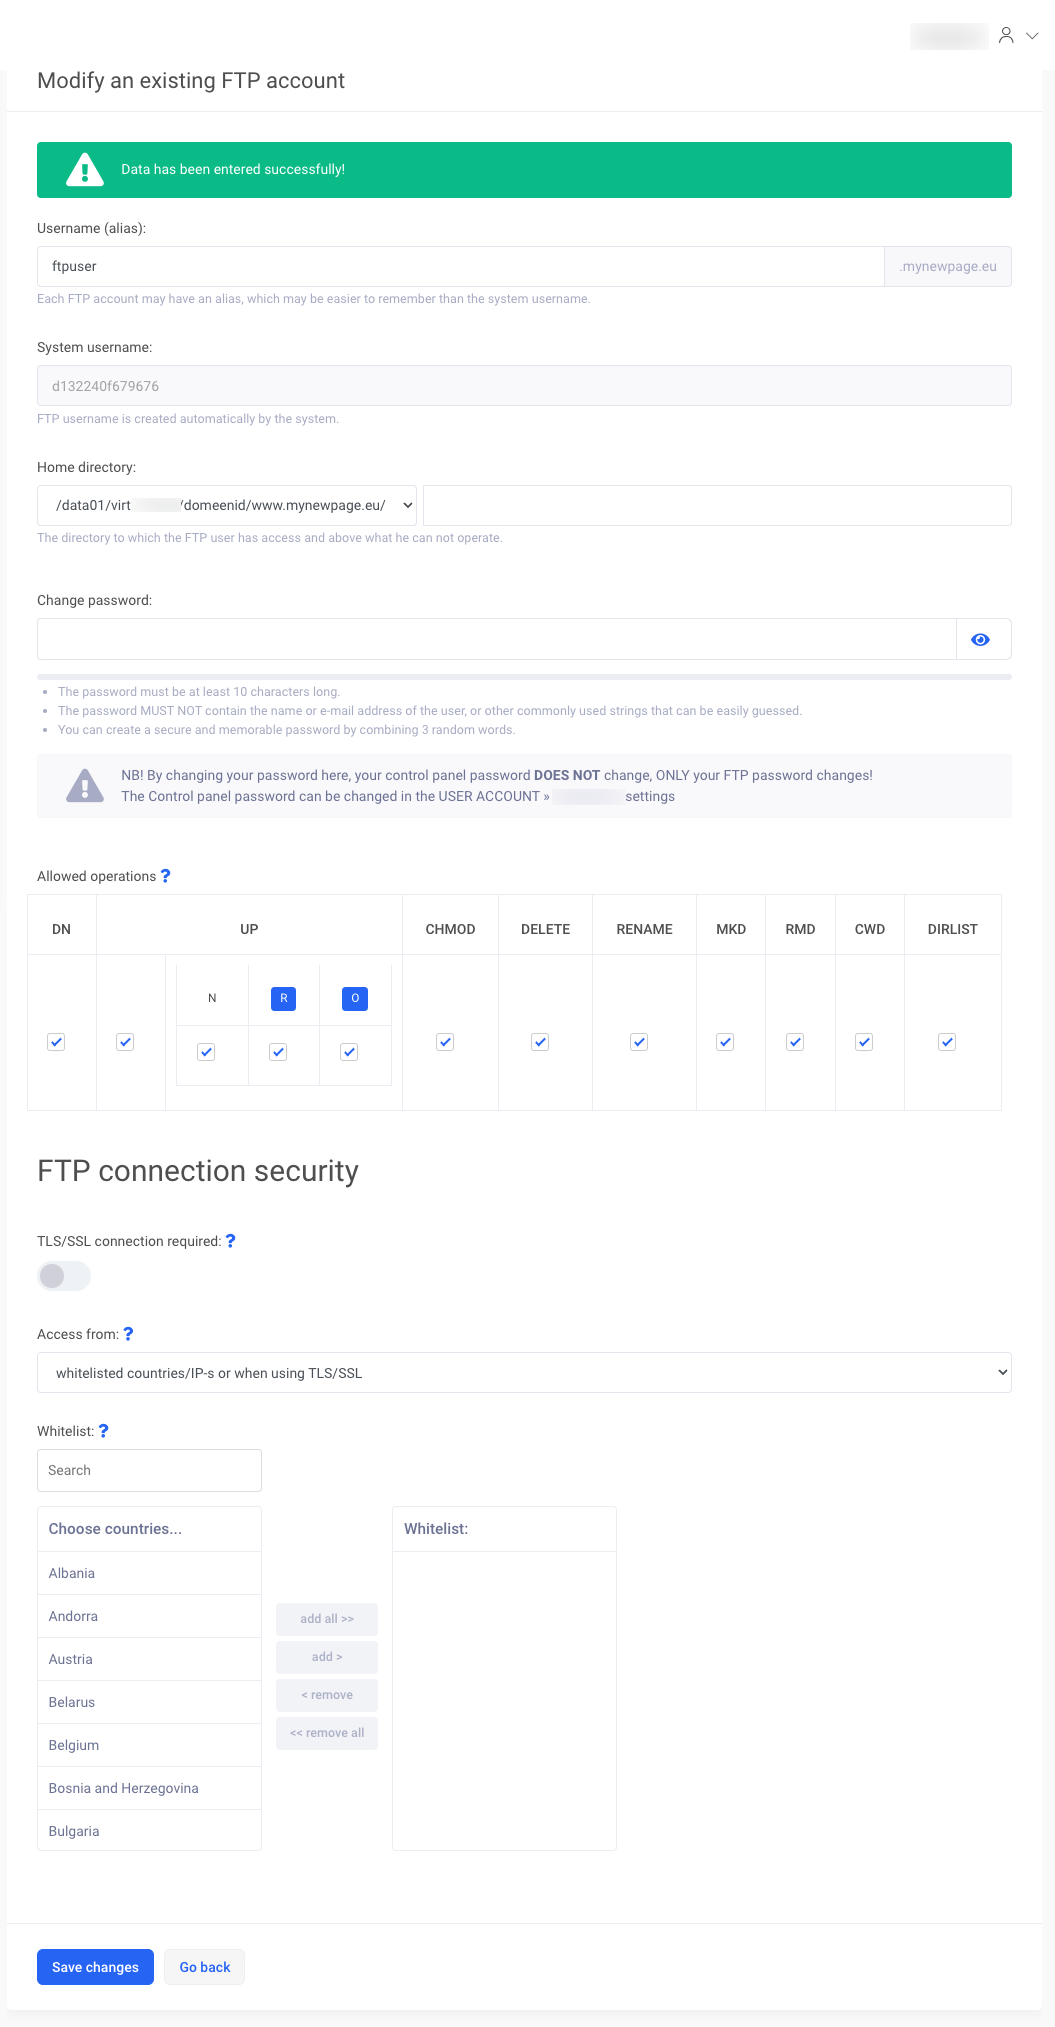This screenshot has height=2027, width=1055.
Task: Open the Home directory dropdown
Action: pyautogui.click(x=227, y=505)
